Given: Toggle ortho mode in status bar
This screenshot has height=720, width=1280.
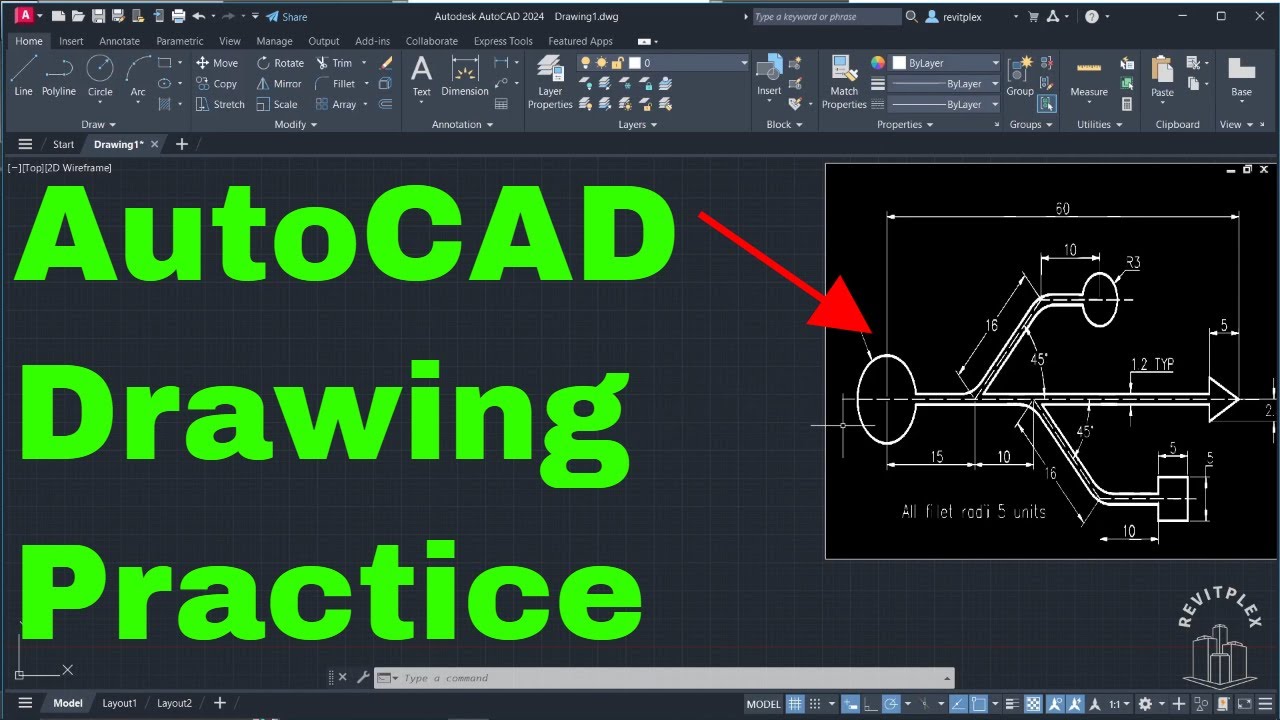Looking at the screenshot, I should 869,704.
